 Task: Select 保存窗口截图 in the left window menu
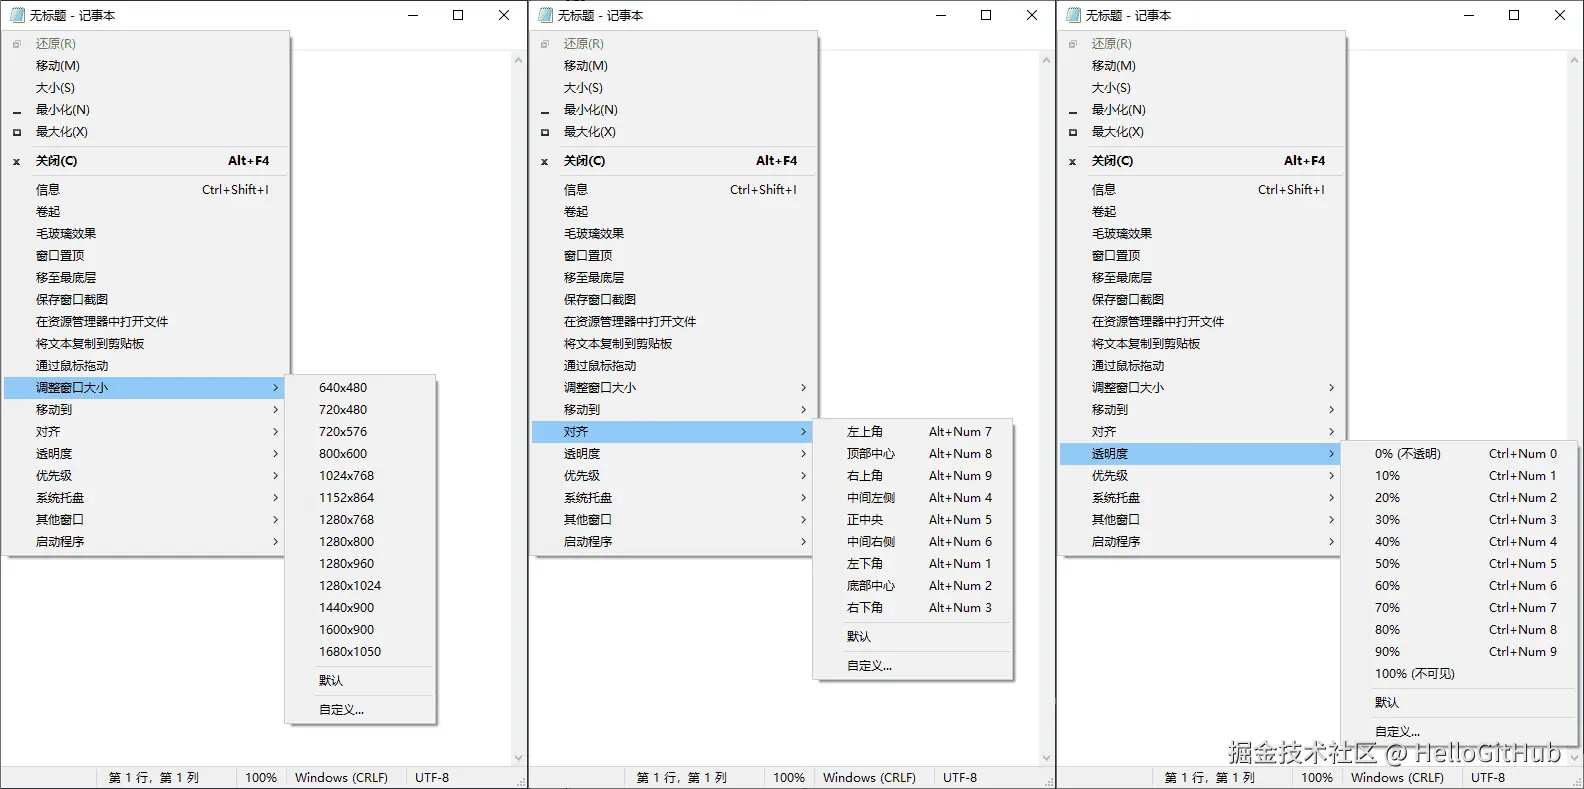[x=147, y=300]
